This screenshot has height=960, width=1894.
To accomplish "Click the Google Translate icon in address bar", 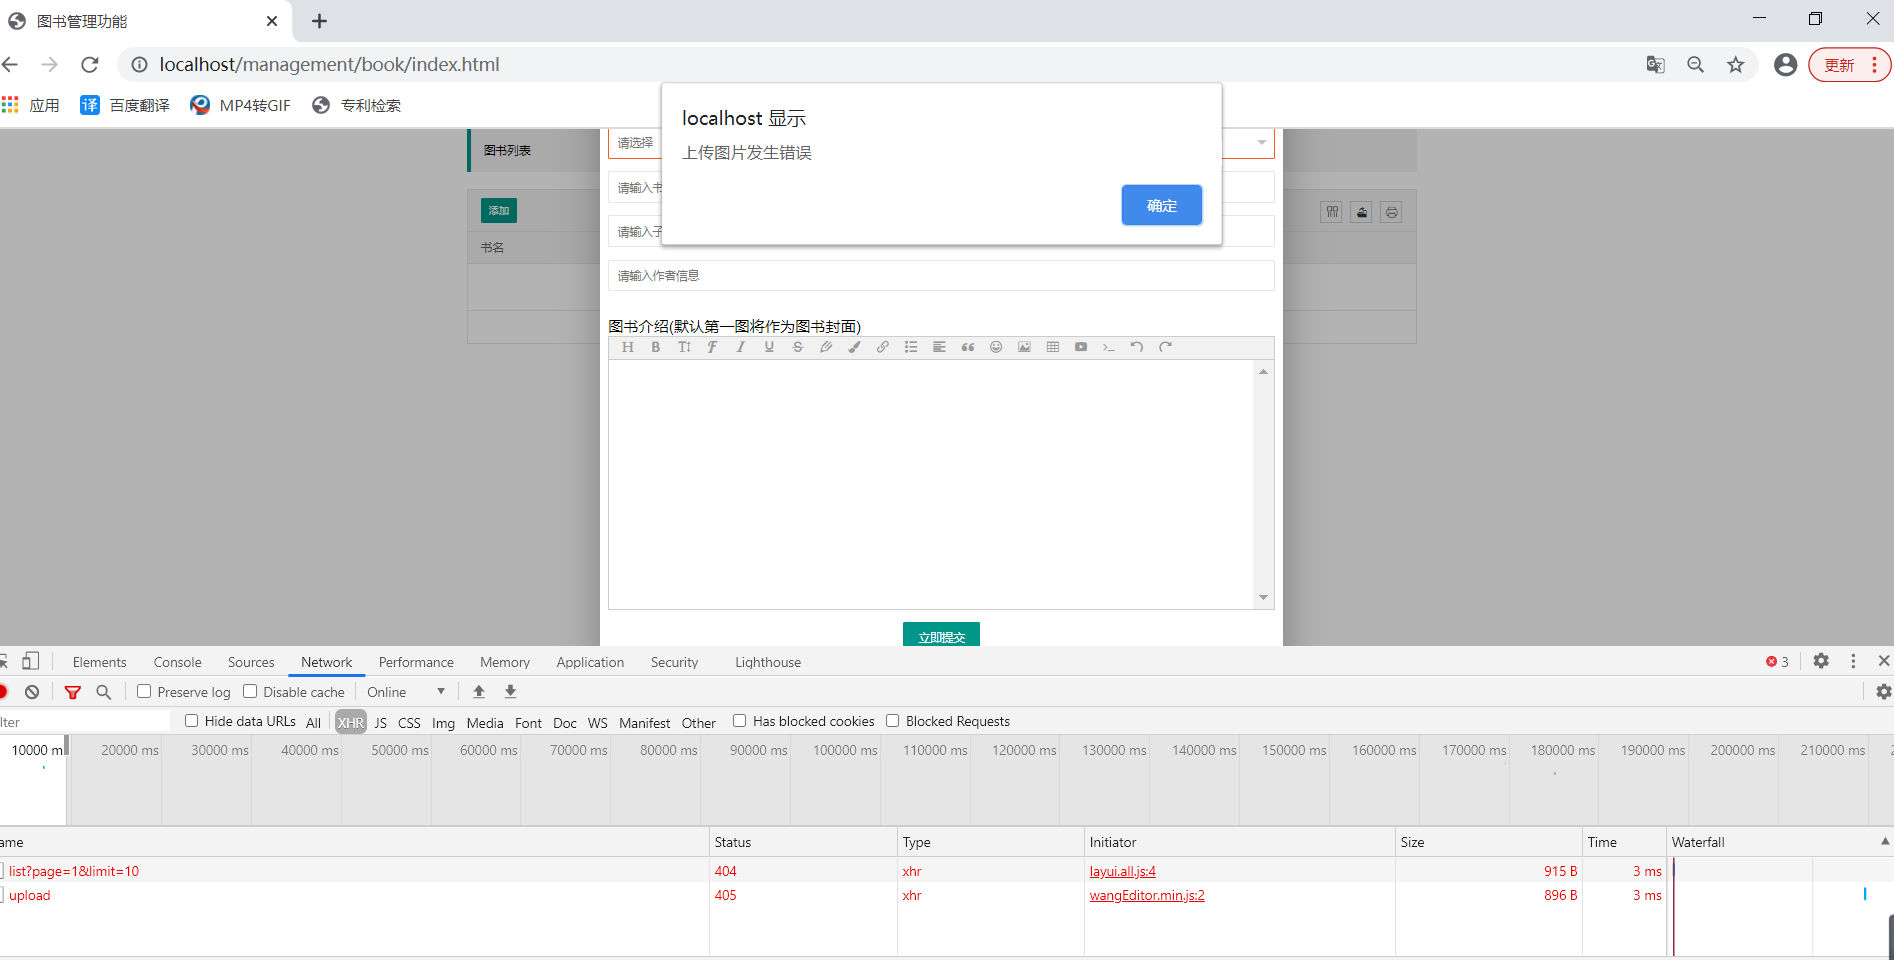I will point(1655,65).
